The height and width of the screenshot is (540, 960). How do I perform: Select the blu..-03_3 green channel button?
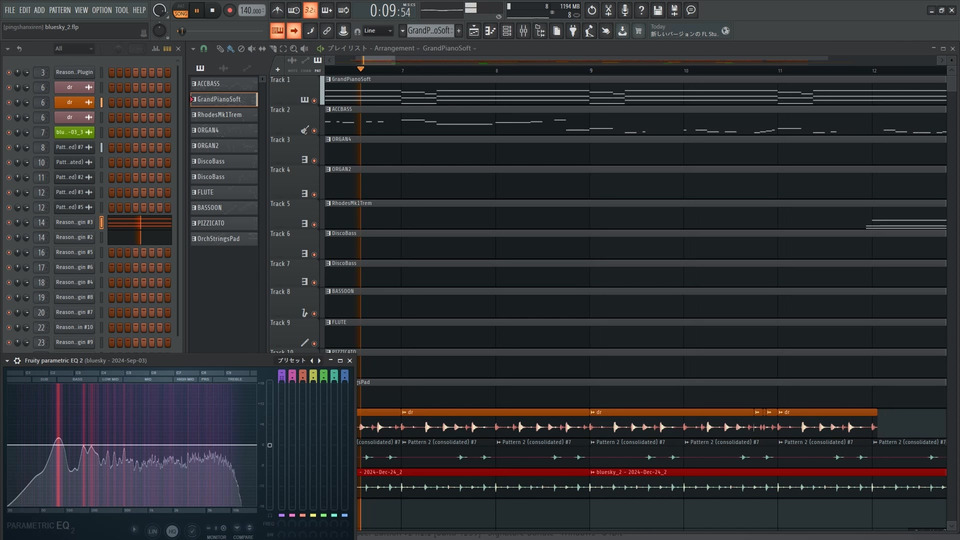click(x=74, y=132)
